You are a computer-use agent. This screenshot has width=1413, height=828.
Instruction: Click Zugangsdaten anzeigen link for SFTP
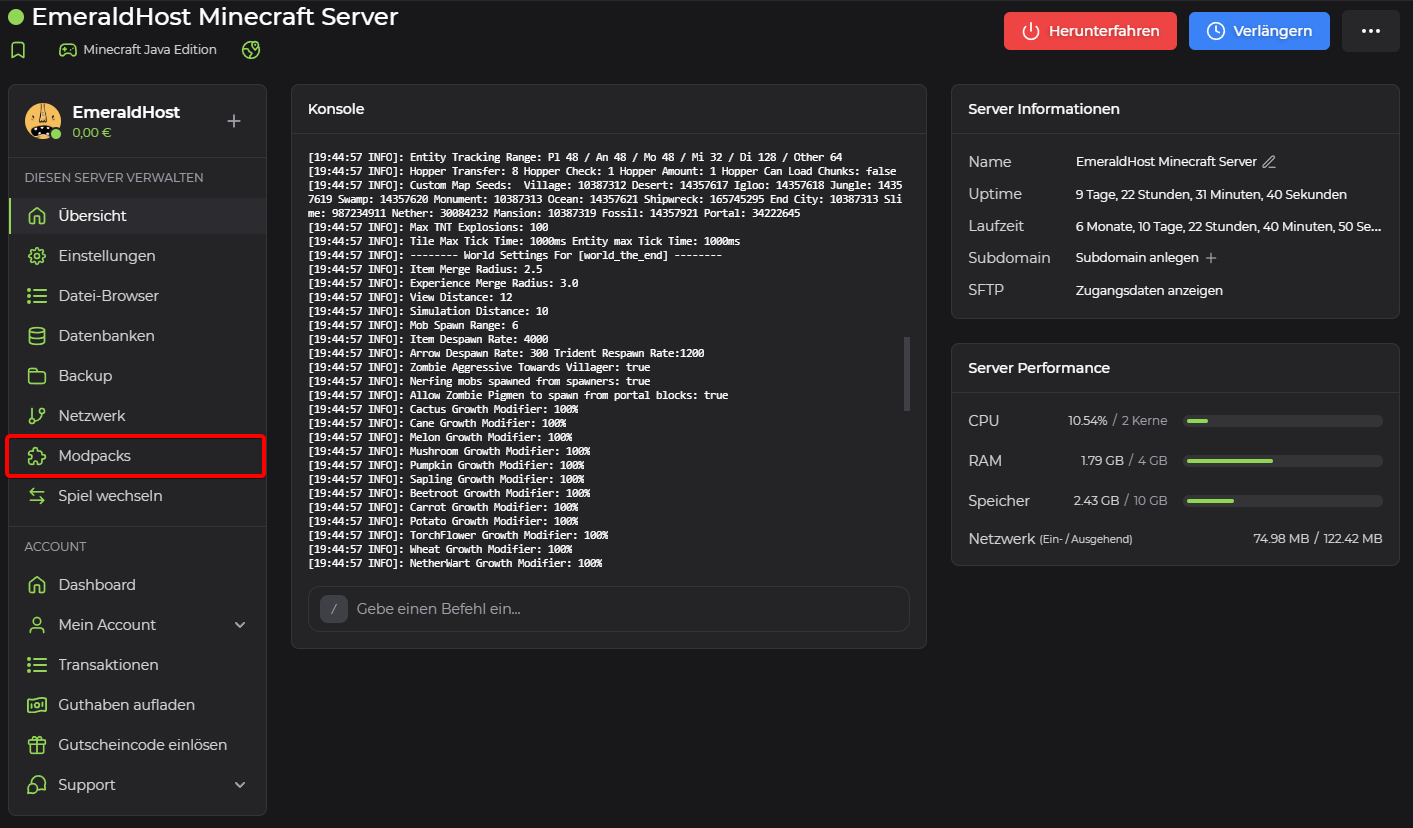pyautogui.click(x=1149, y=290)
